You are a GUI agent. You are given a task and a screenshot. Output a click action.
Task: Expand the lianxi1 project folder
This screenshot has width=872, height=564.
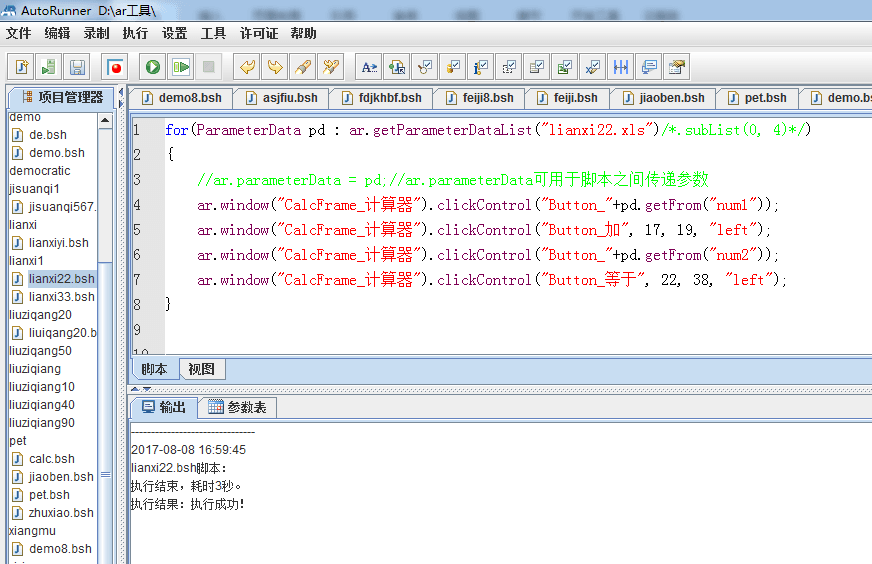click(x=24, y=261)
